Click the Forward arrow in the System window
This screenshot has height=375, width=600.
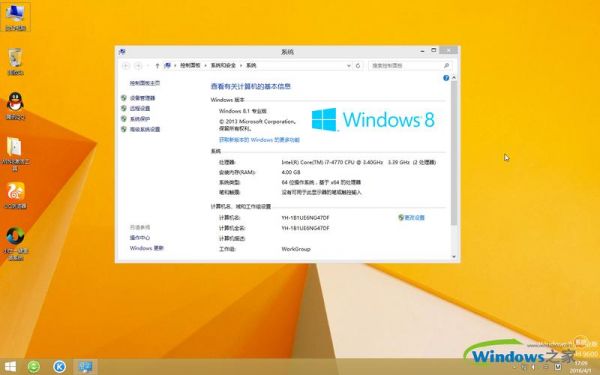point(139,66)
